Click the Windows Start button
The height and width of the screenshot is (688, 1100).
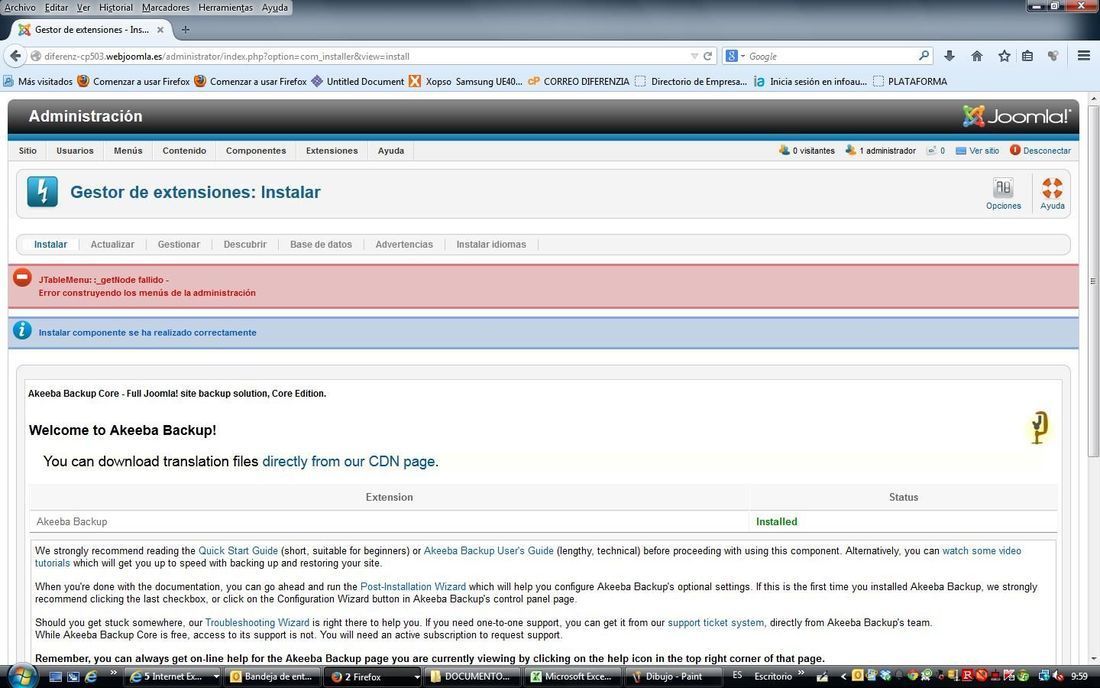point(21,677)
